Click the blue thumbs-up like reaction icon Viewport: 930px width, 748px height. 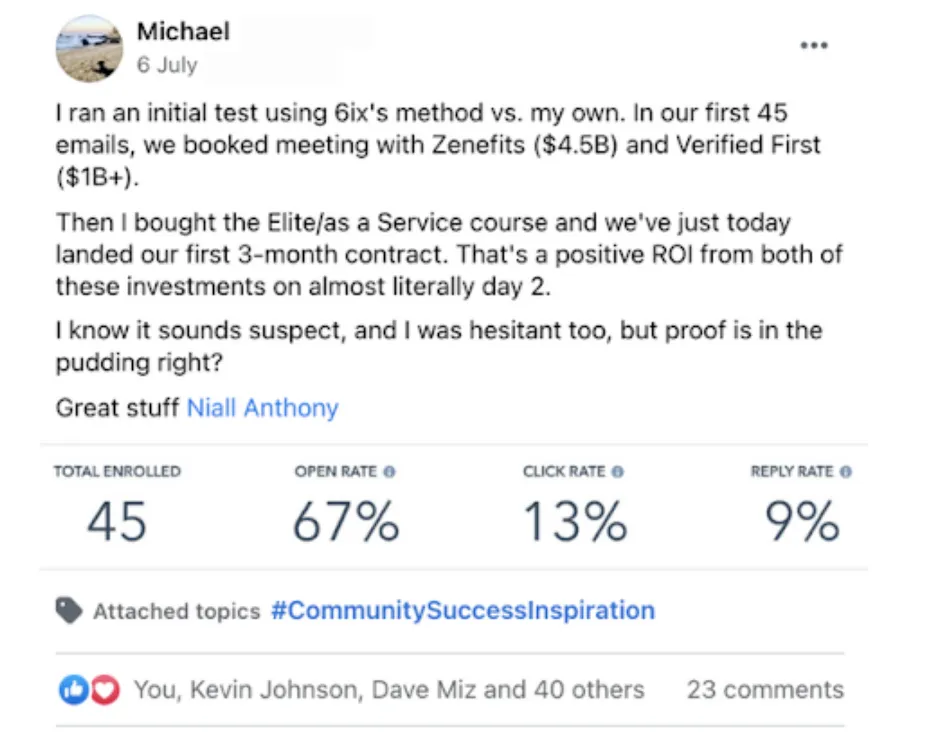[73, 689]
